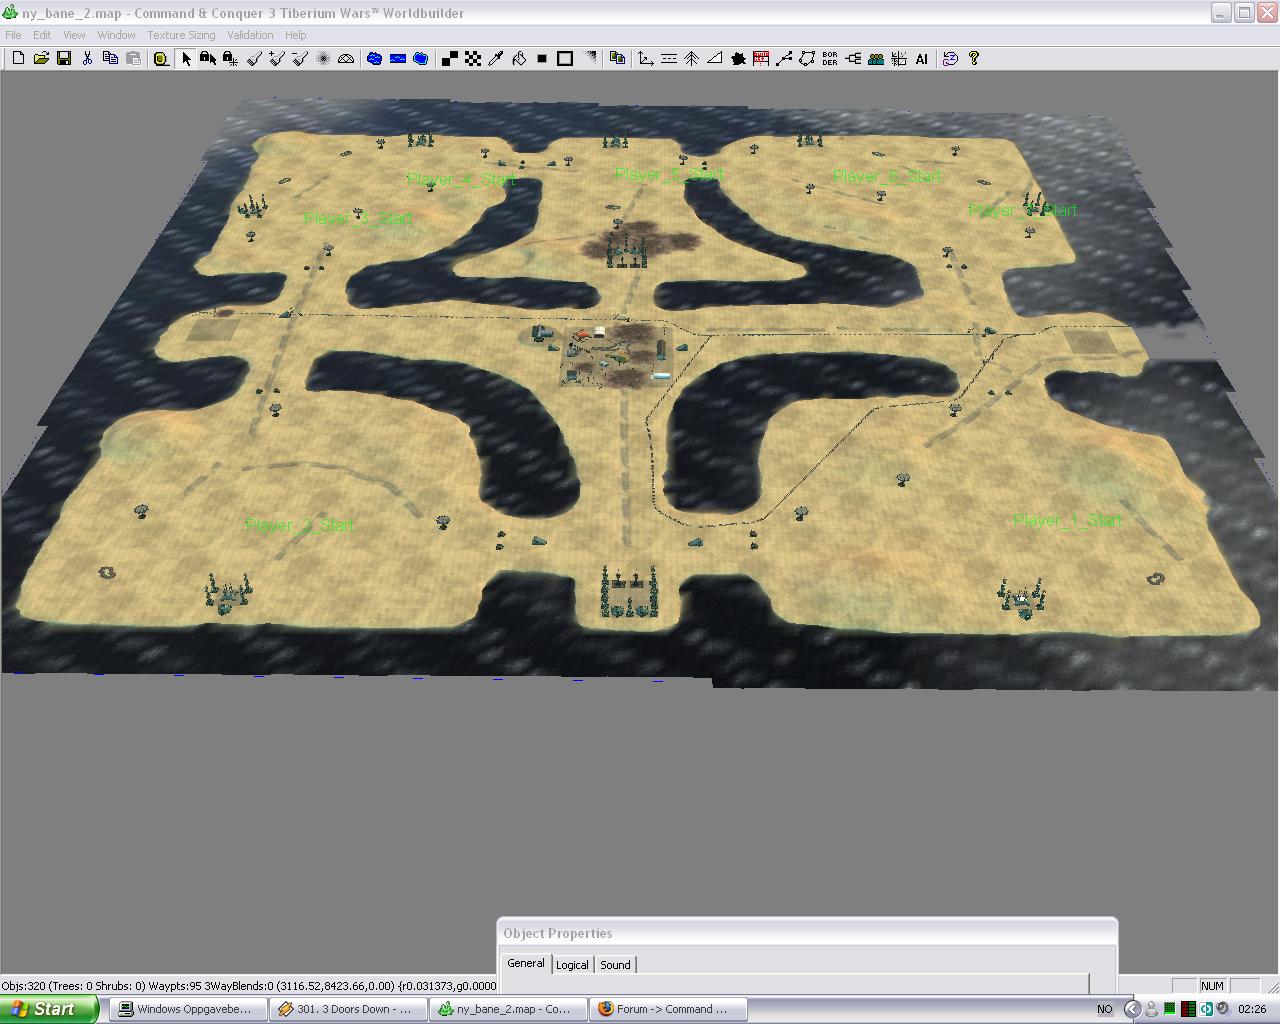Select the solid black square tool

click(542, 59)
